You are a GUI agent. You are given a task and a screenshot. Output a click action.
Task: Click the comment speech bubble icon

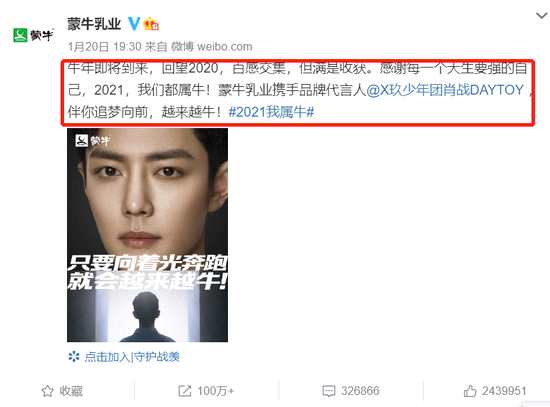(x=329, y=391)
